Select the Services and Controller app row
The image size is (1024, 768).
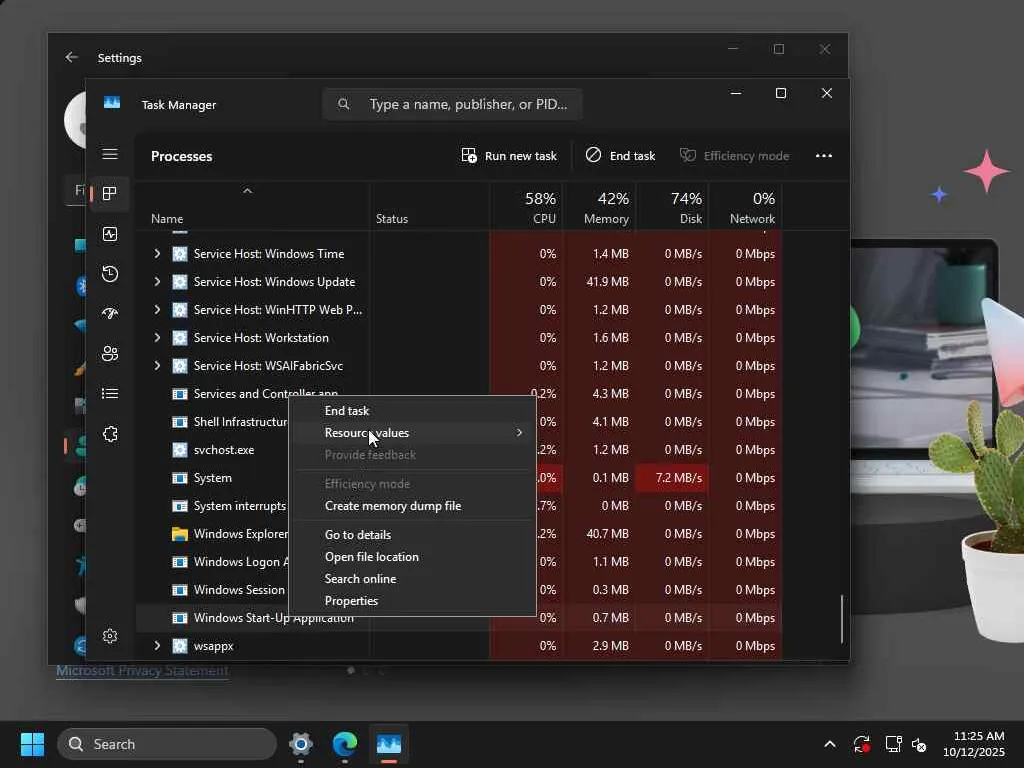point(458,394)
